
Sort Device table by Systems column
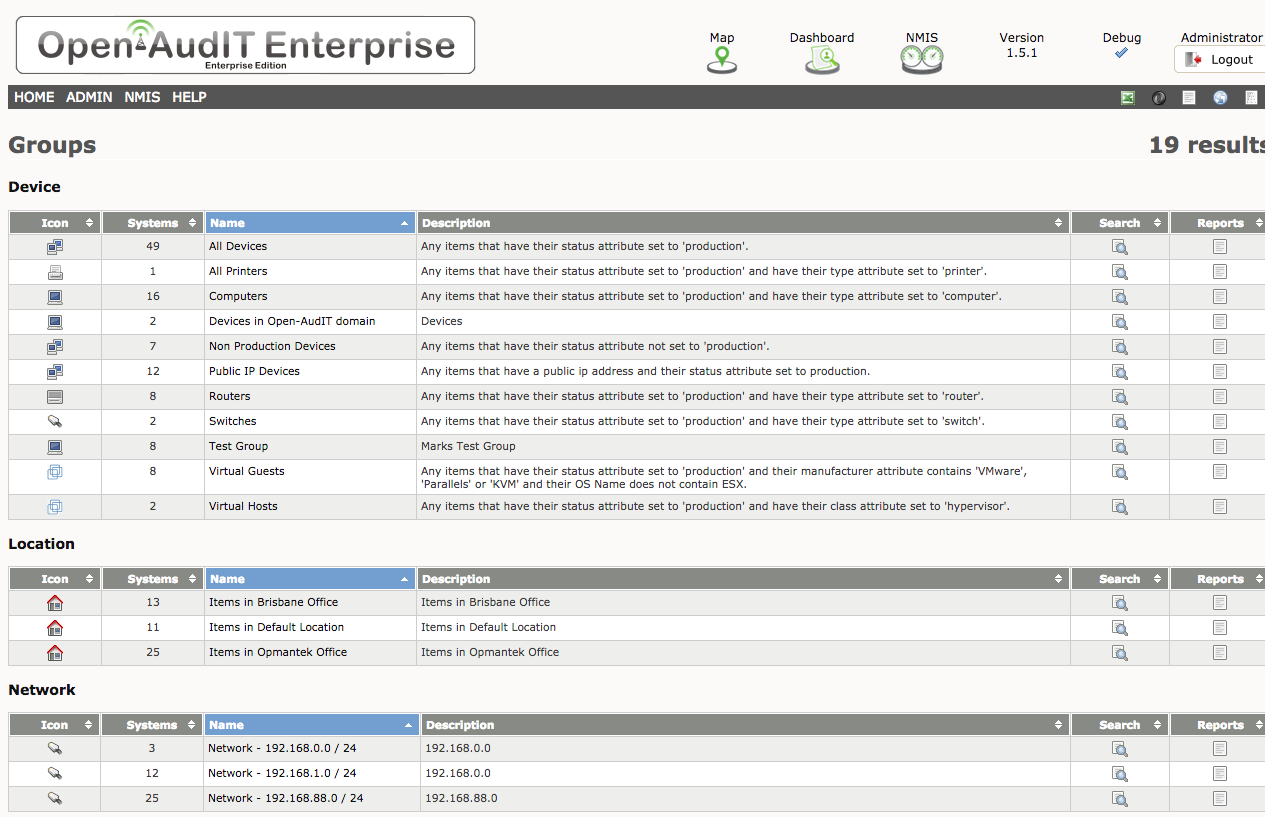(x=152, y=222)
